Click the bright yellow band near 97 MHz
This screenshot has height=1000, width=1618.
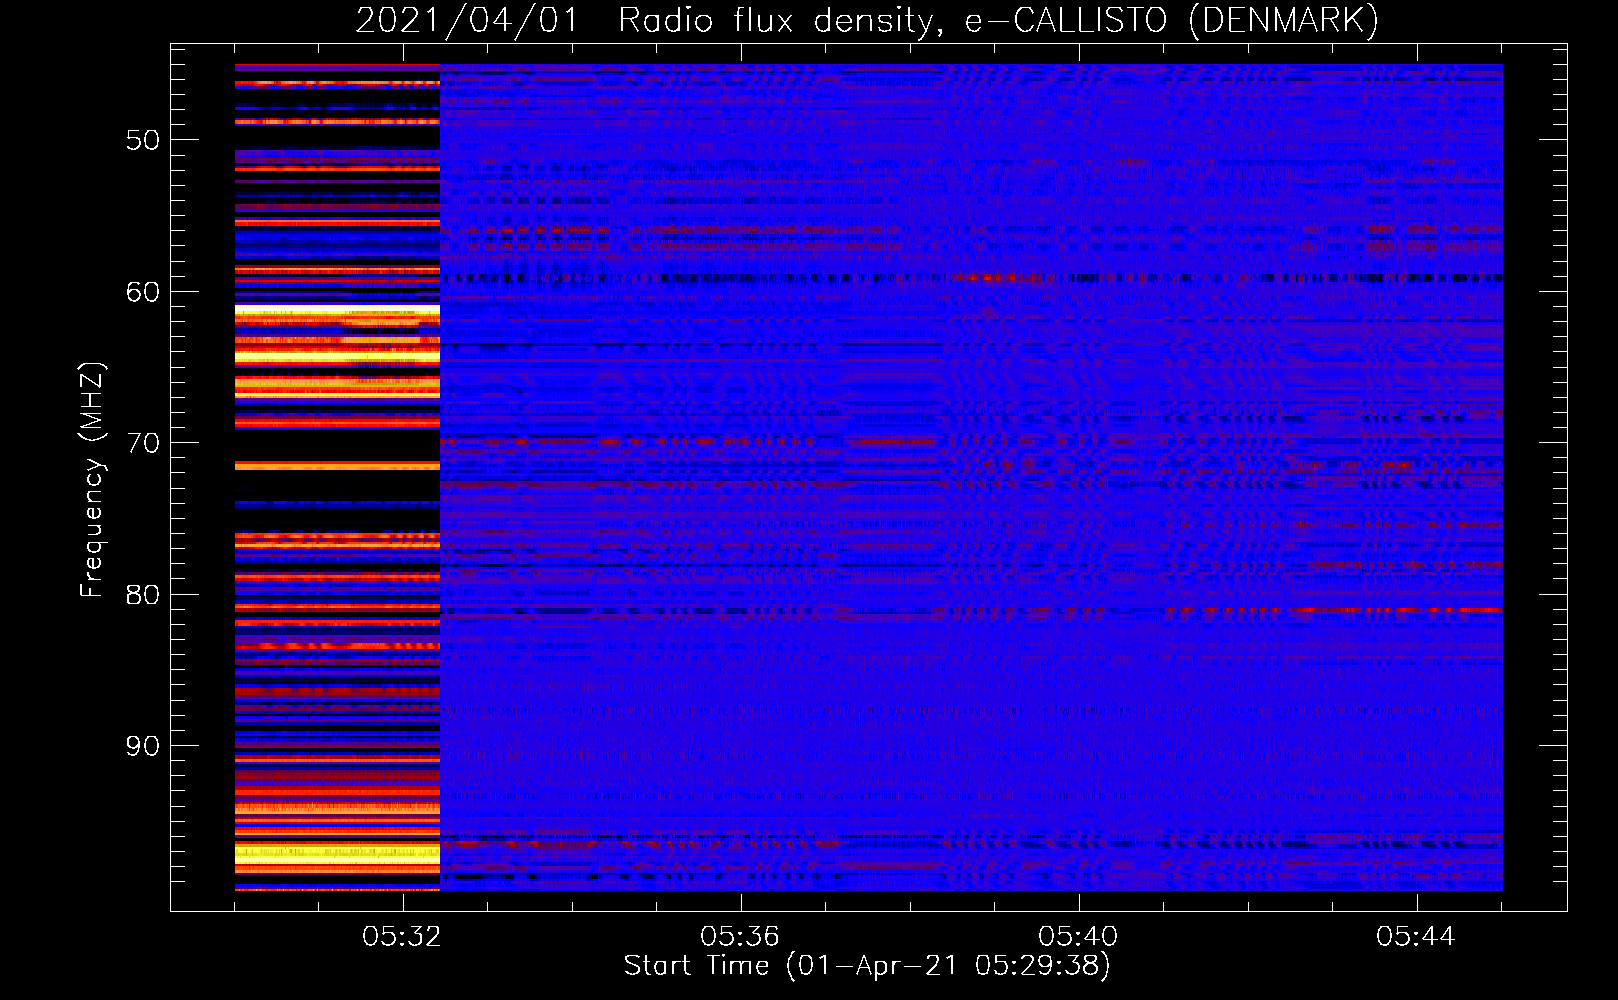click(337, 853)
